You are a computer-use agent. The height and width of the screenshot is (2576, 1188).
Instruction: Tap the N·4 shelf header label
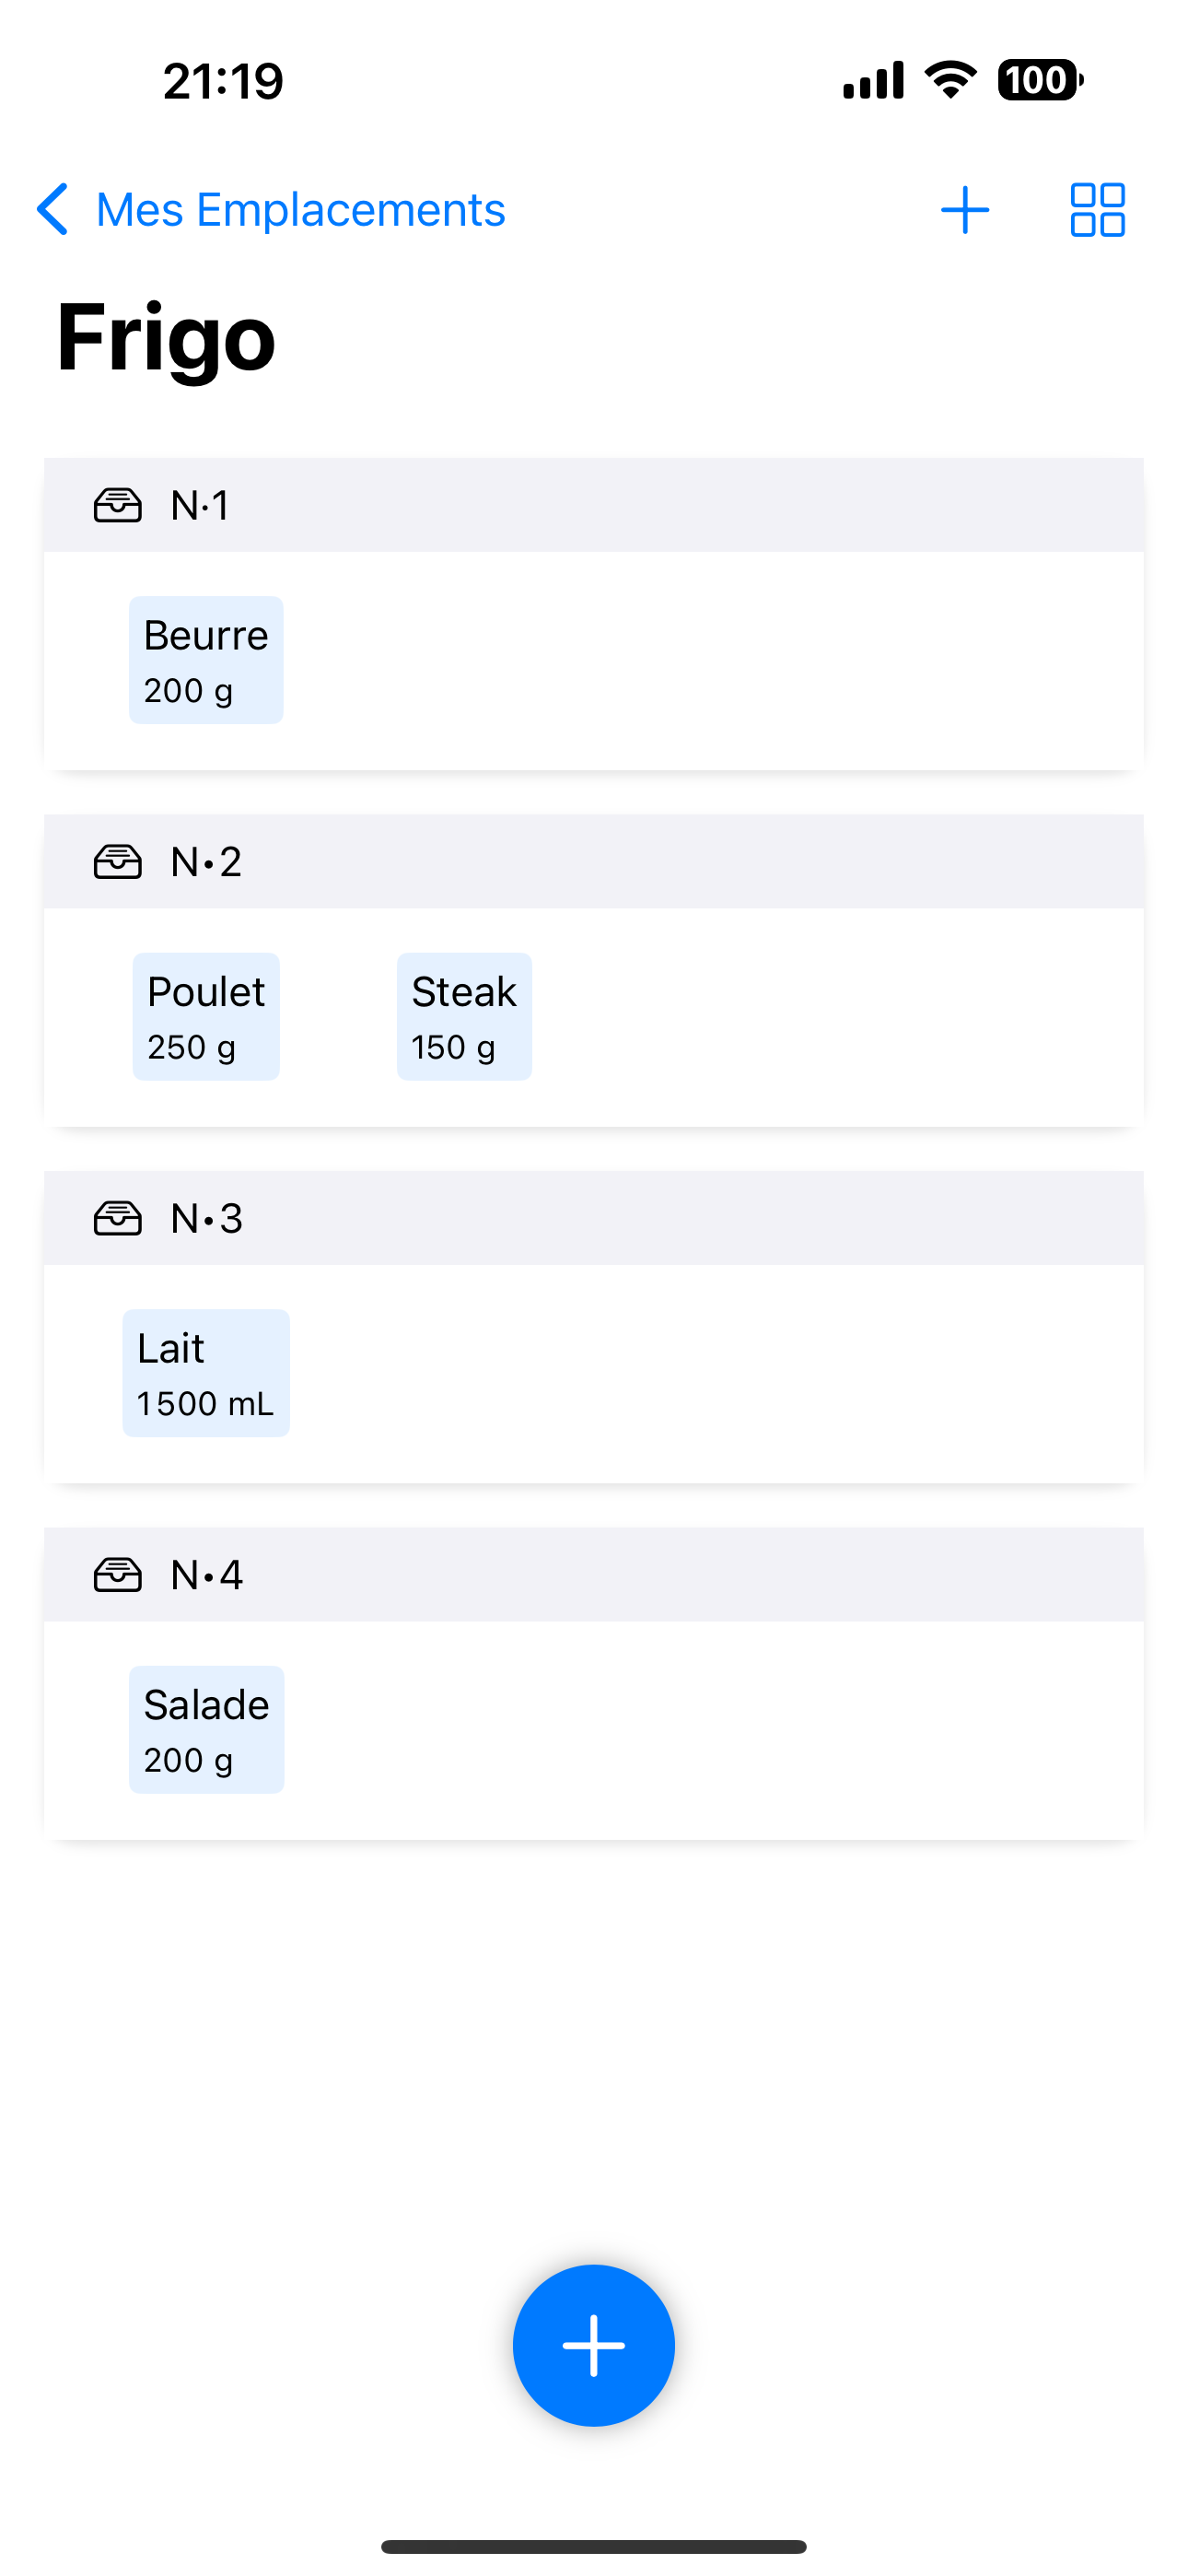(206, 1575)
